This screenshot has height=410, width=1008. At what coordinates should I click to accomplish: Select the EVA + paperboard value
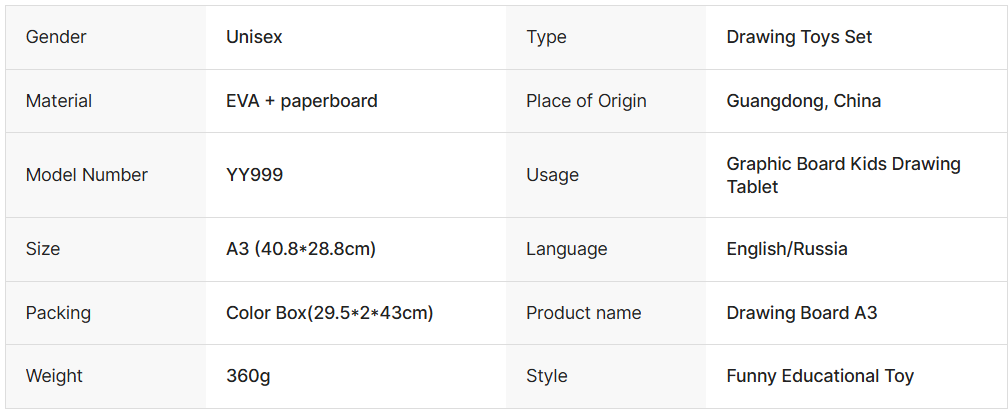302,101
